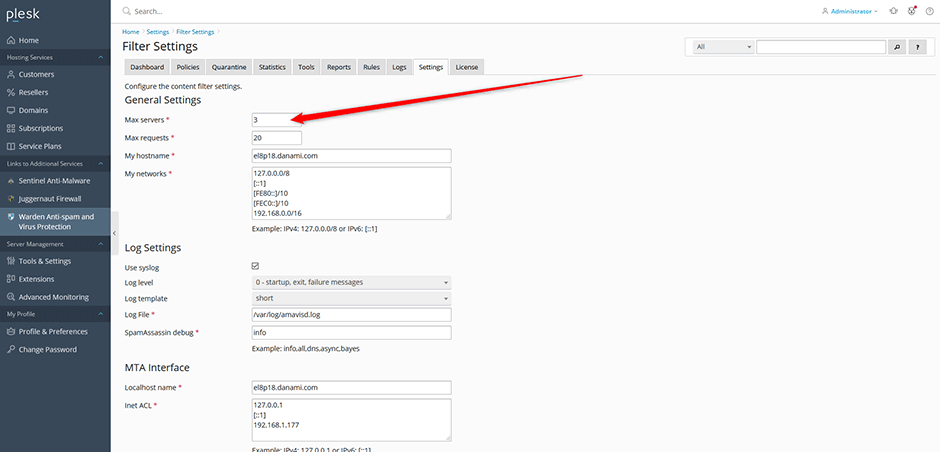Click the Settings breadcrumb link

[158, 32]
